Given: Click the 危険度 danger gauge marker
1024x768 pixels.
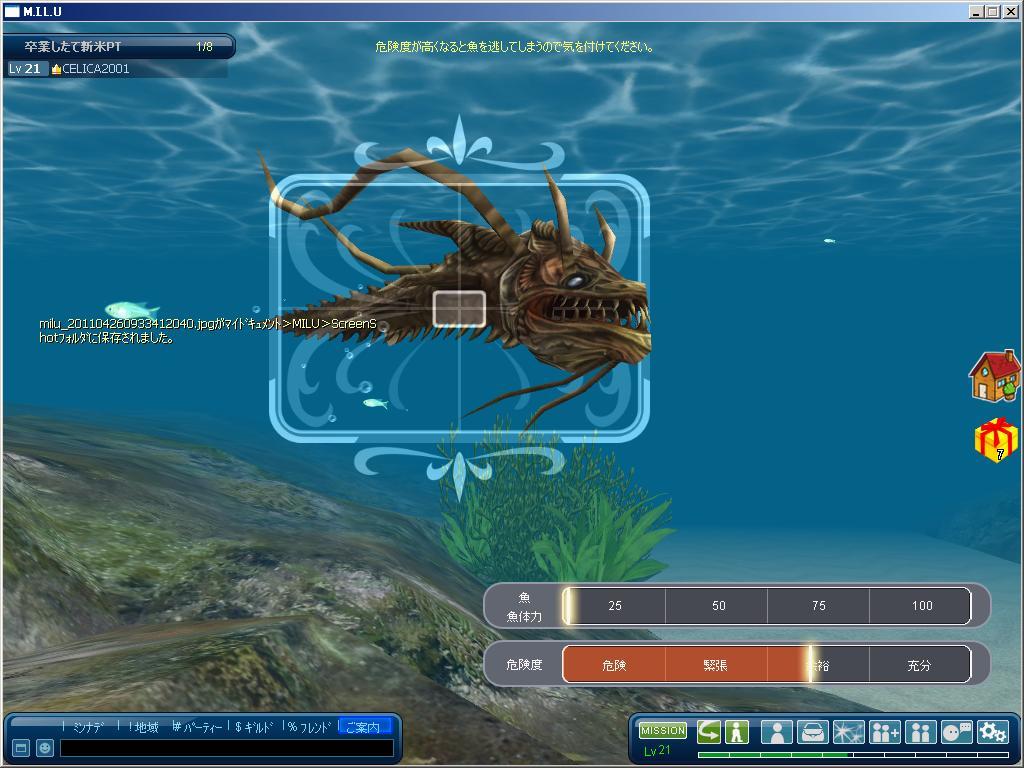Looking at the screenshot, I should pyautogui.click(x=810, y=664).
